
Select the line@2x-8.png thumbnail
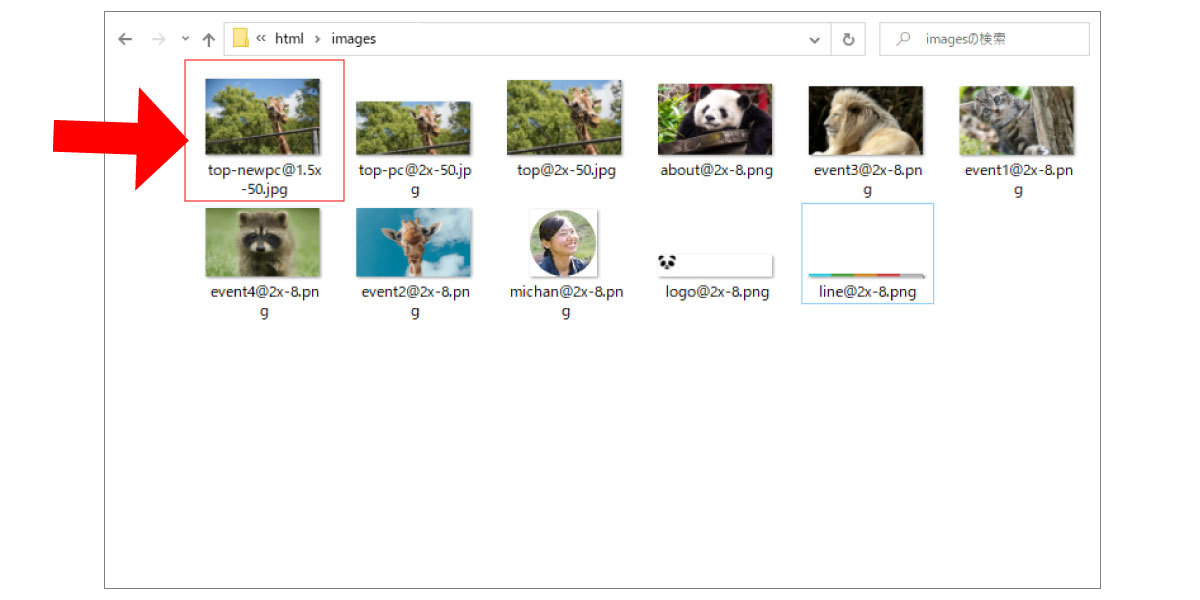tap(866, 275)
